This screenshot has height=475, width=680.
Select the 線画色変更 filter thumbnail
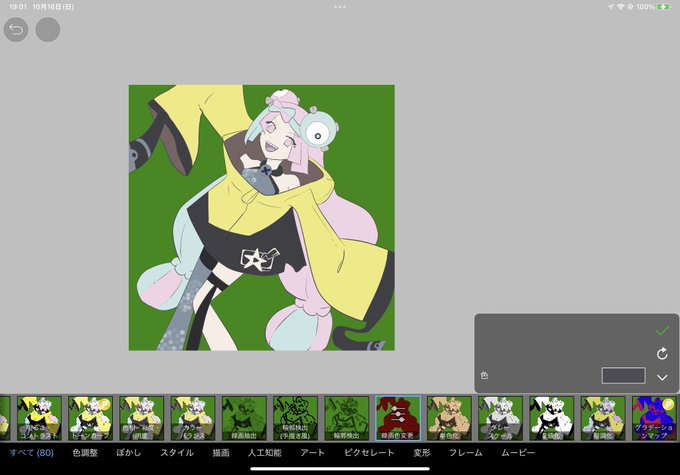click(398, 418)
